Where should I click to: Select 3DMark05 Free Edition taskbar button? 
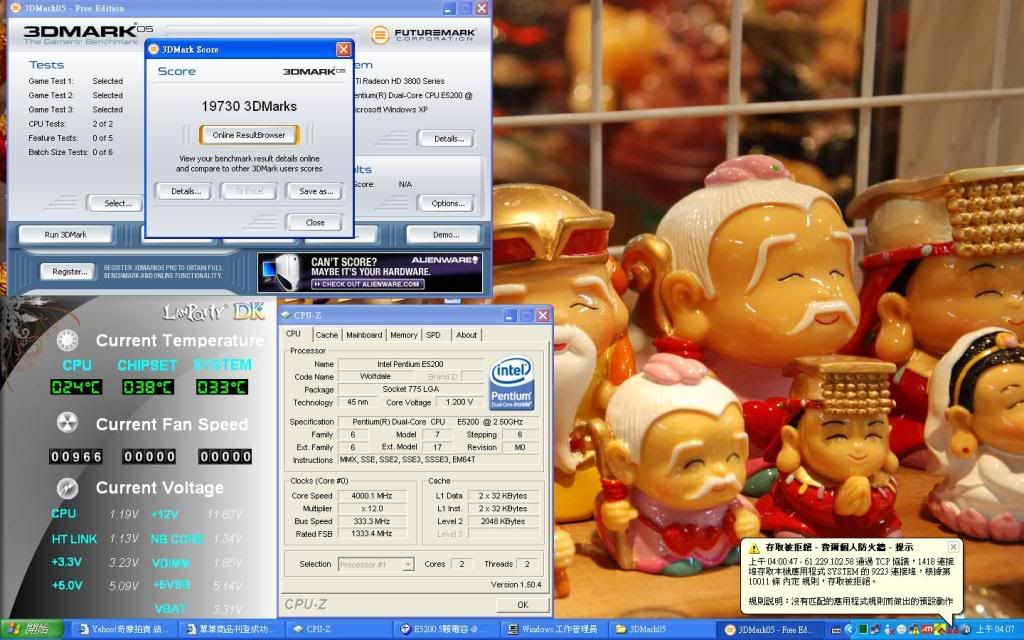click(769, 629)
